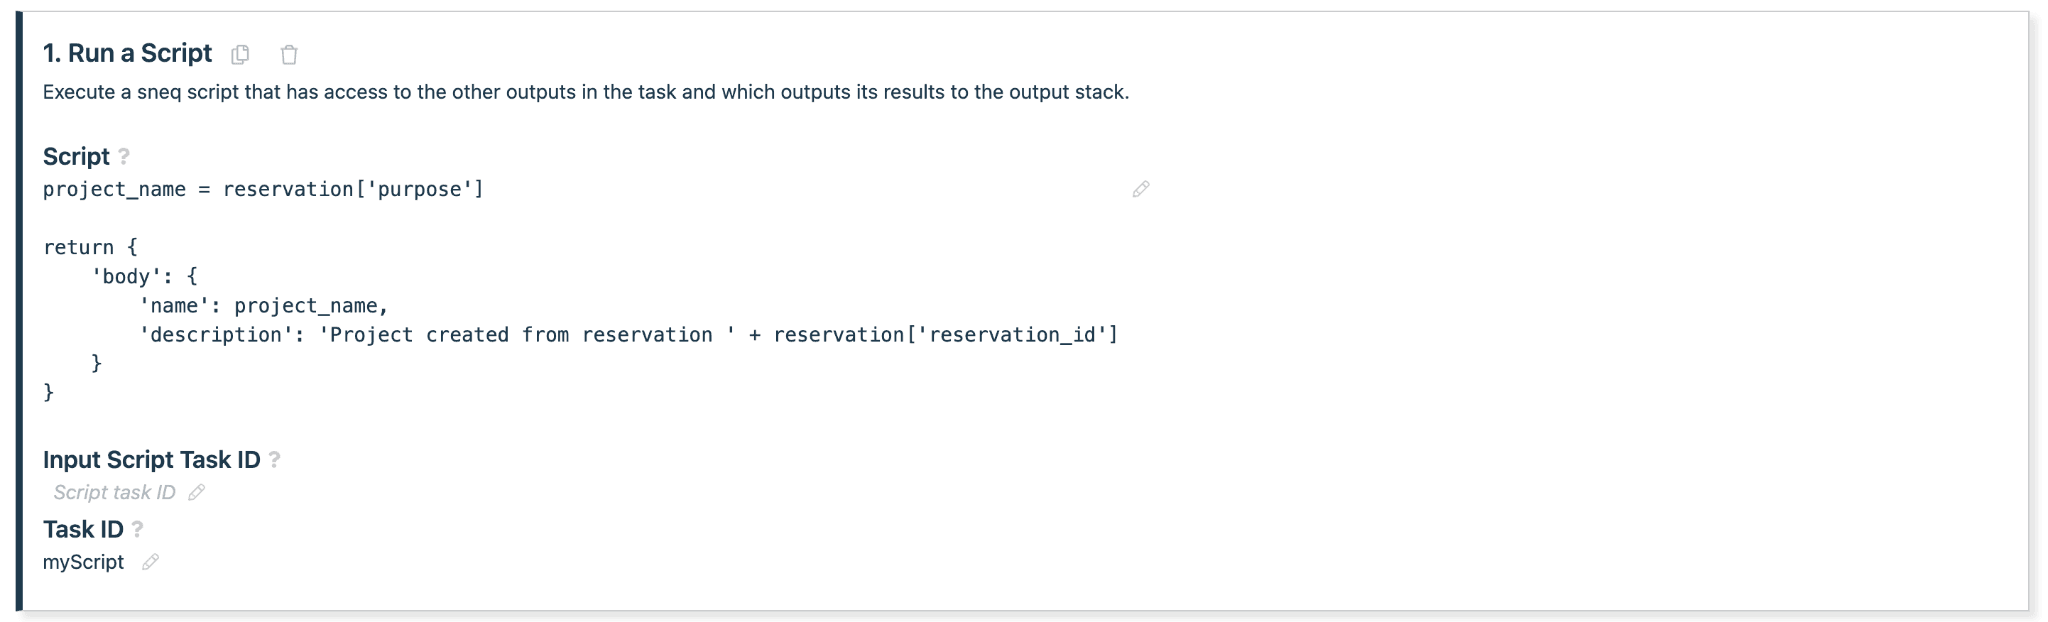This screenshot has width=2048, height=622.
Task: Click the project_name assignment line of code
Action: [263, 189]
